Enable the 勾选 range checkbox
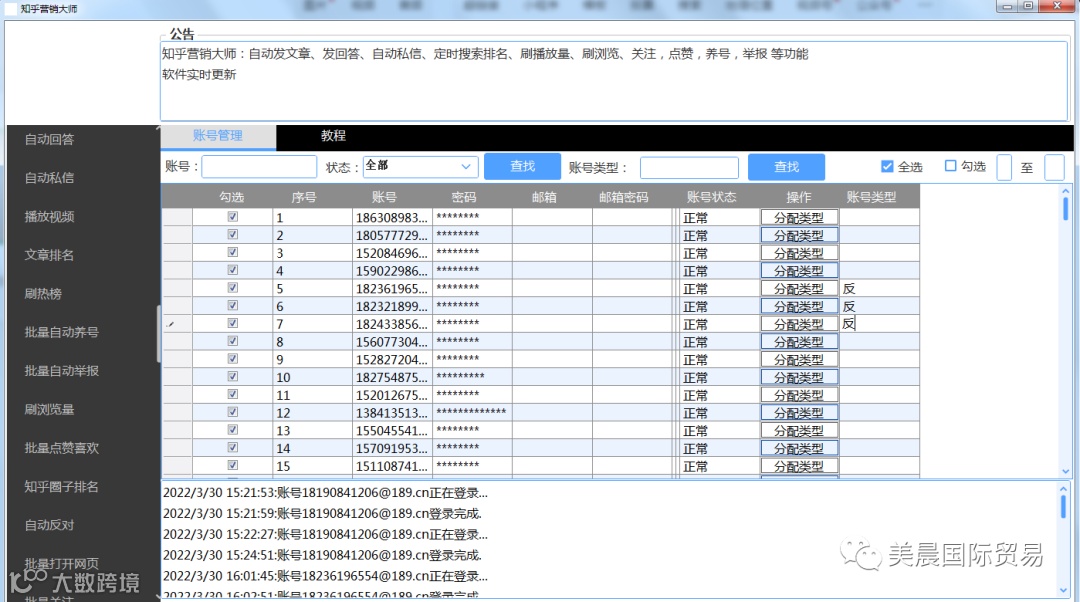Screen dimensions: 1080x602 tap(951, 166)
